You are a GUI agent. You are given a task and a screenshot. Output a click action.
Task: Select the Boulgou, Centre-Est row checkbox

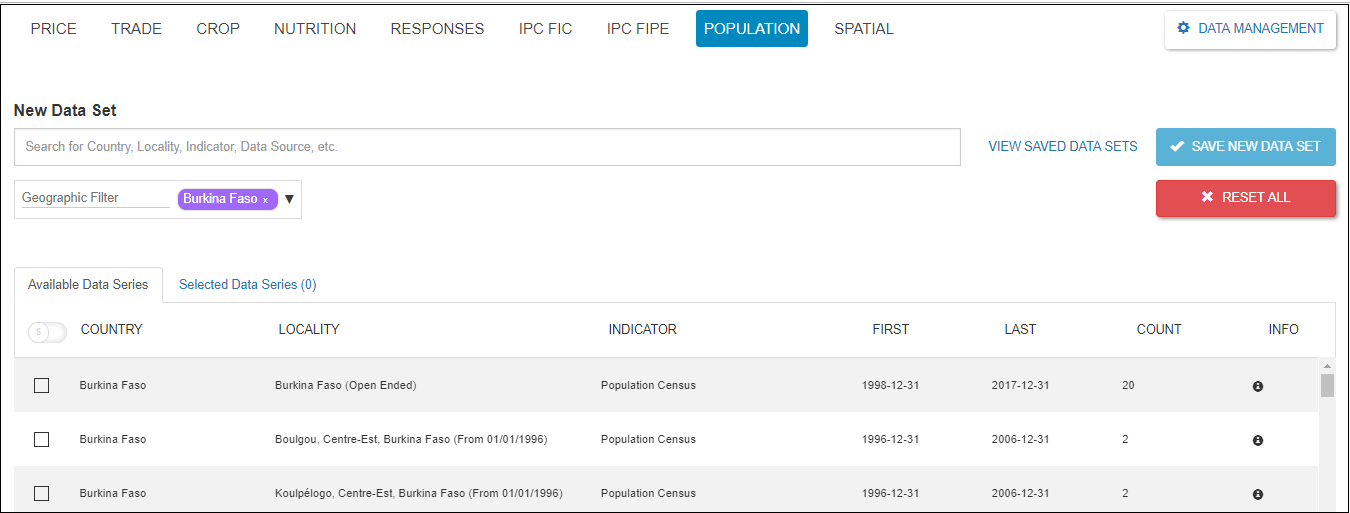click(x=41, y=439)
